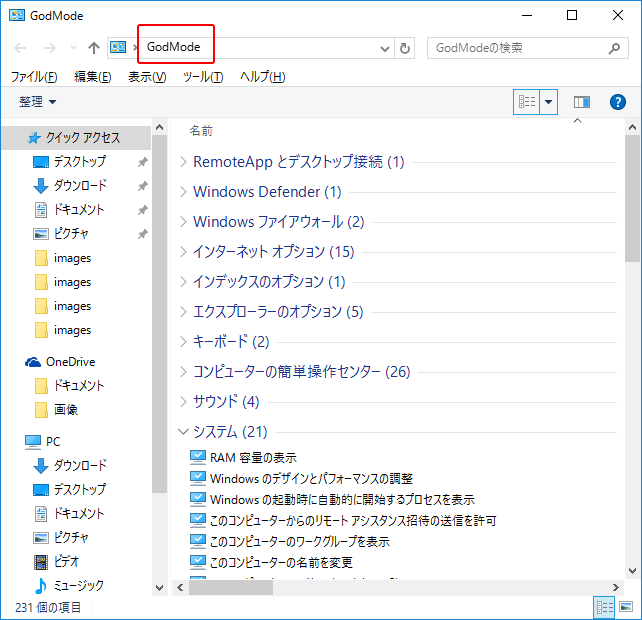Expand the キーボード group
This screenshot has height=620, width=642.
click(183, 342)
